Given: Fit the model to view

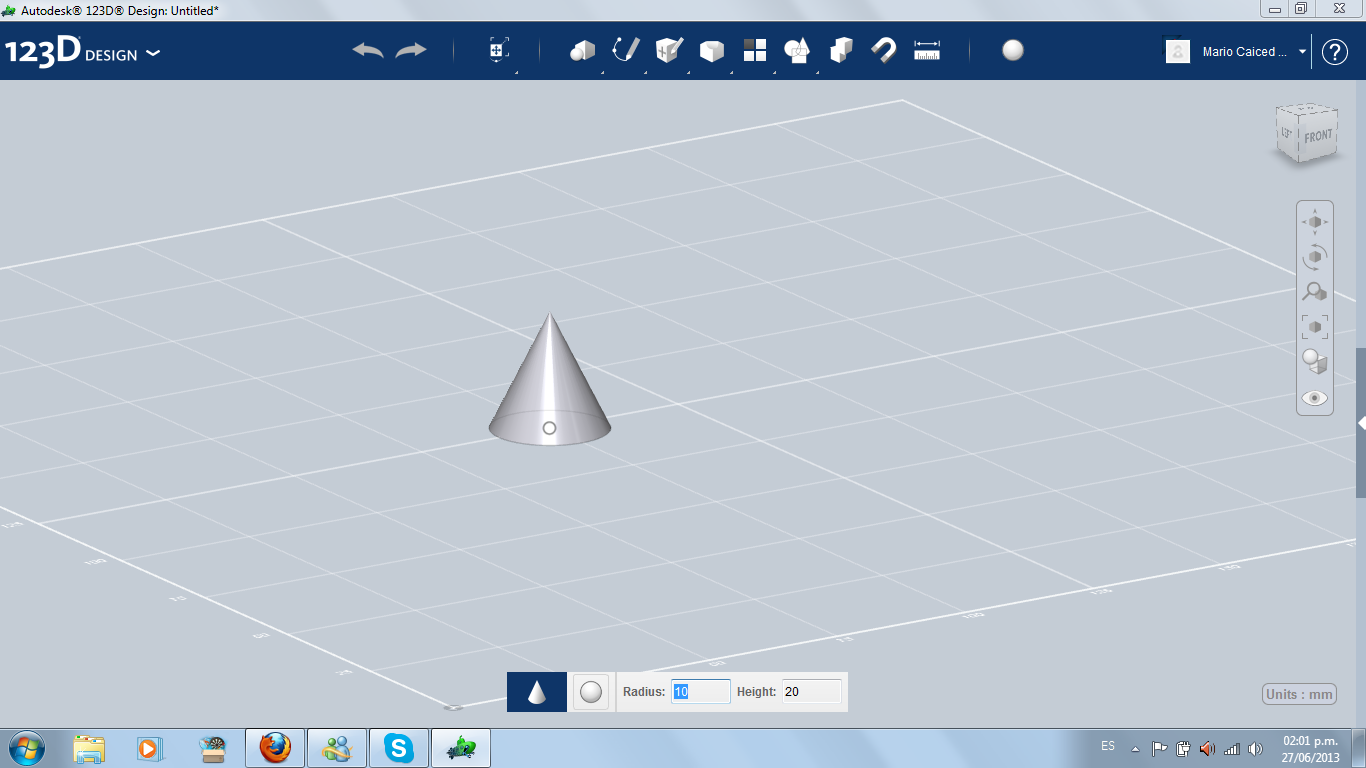Looking at the screenshot, I should [1315, 326].
